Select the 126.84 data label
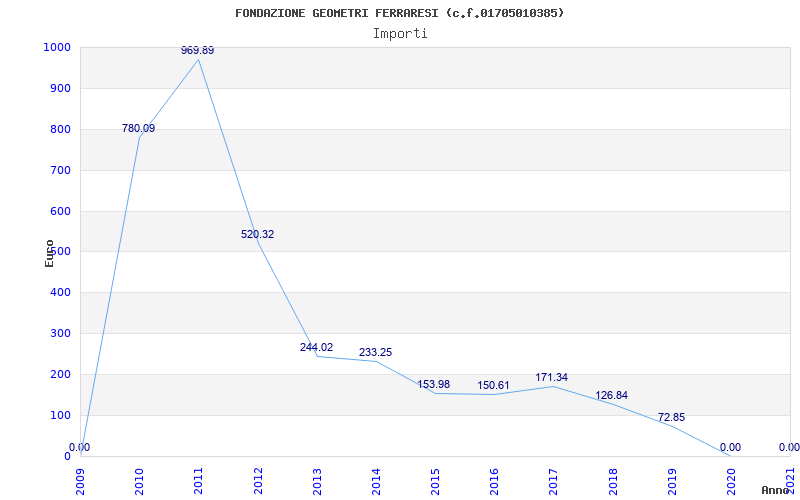The width and height of the screenshot is (800, 500). [x=611, y=395]
